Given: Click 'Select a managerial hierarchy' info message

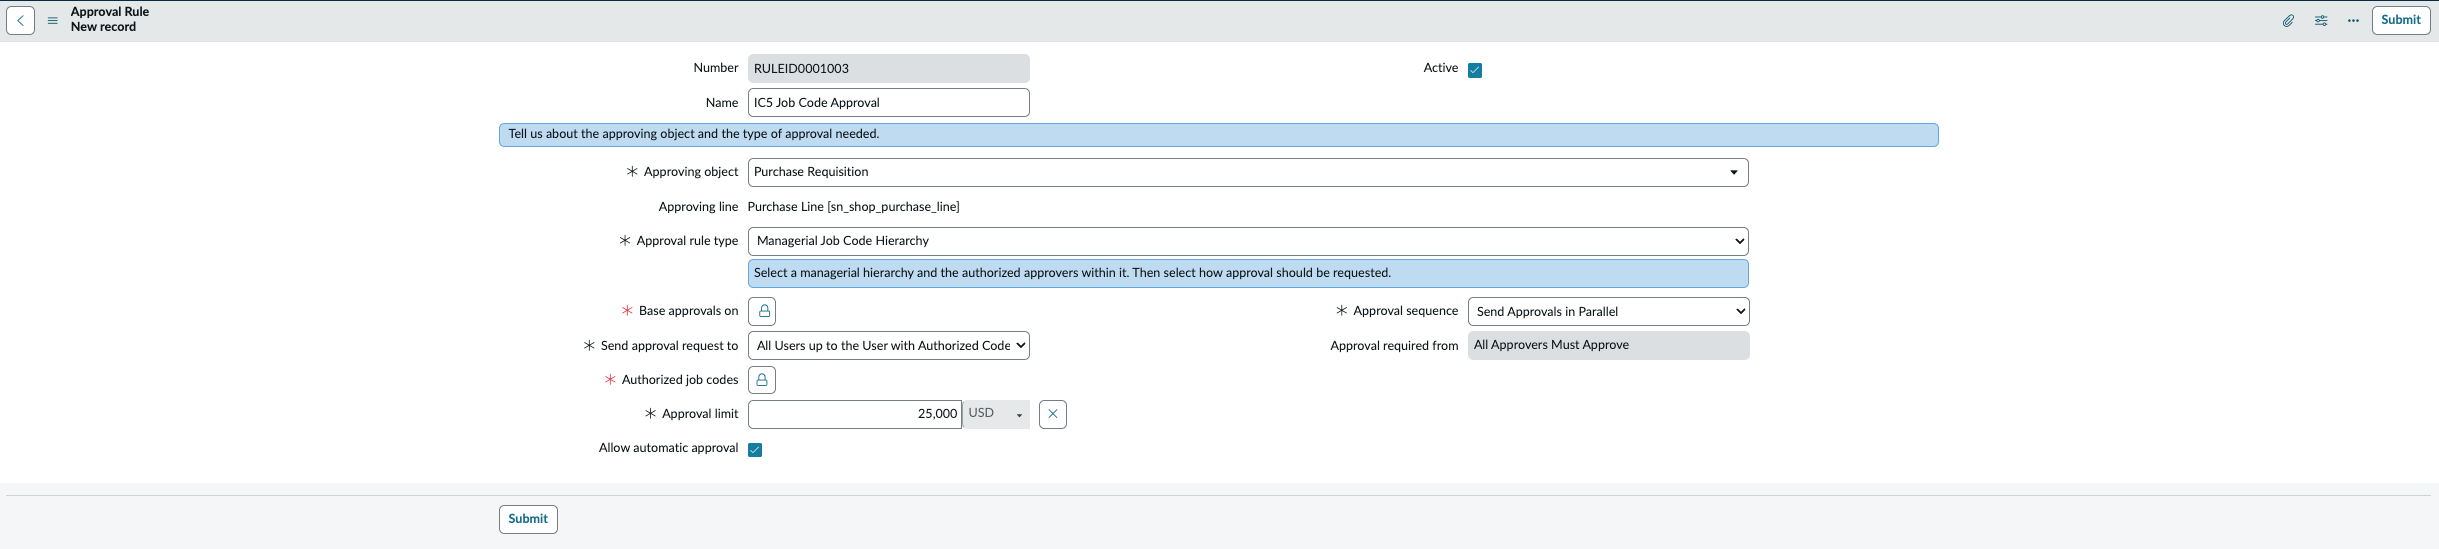Looking at the screenshot, I should pos(1248,273).
